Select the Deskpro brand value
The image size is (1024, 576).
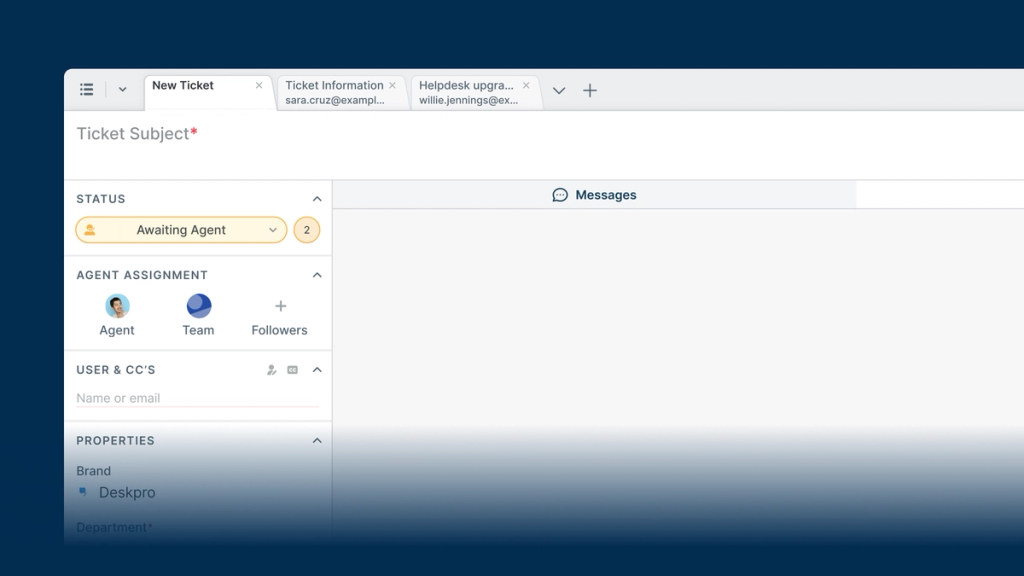(x=127, y=492)
